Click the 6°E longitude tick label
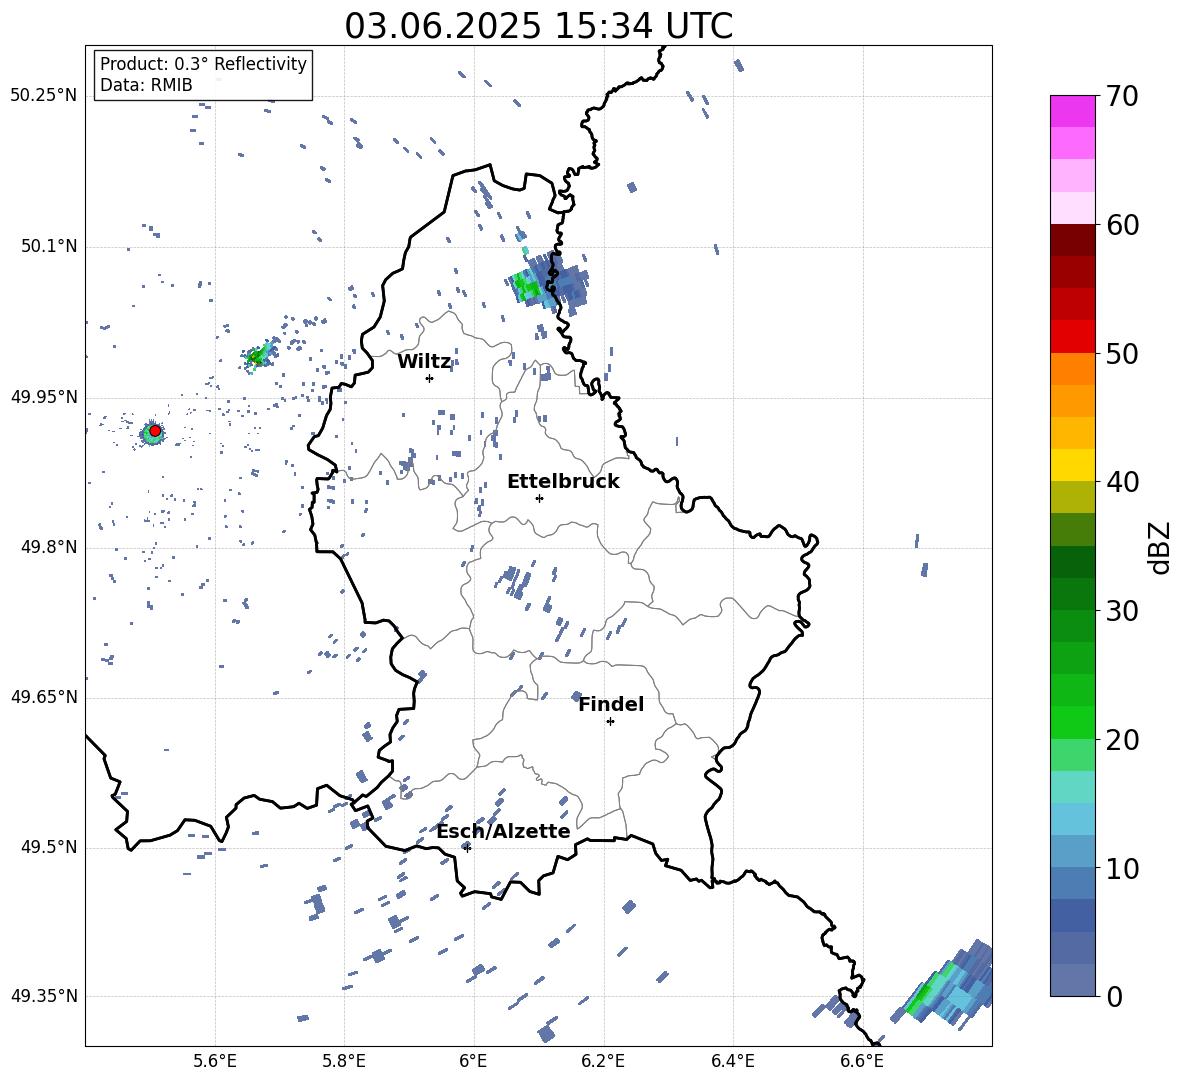Screen dimensions: 1184x1081 pos(473,1062)
